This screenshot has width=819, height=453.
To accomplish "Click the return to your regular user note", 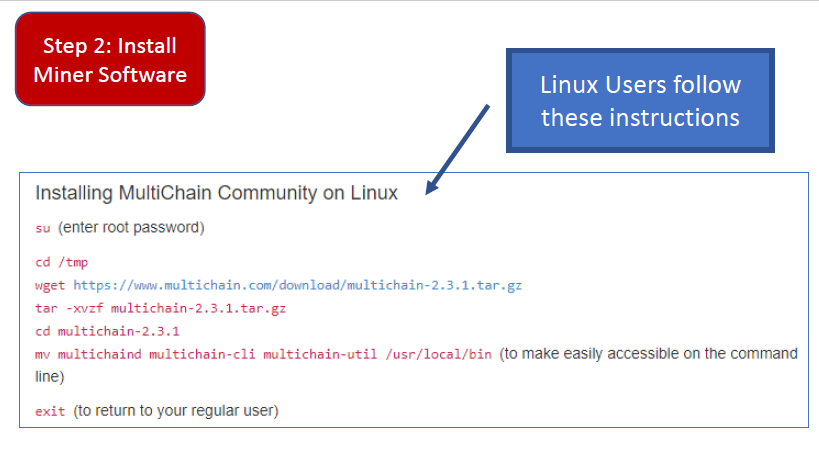I will tap(175, 411).
